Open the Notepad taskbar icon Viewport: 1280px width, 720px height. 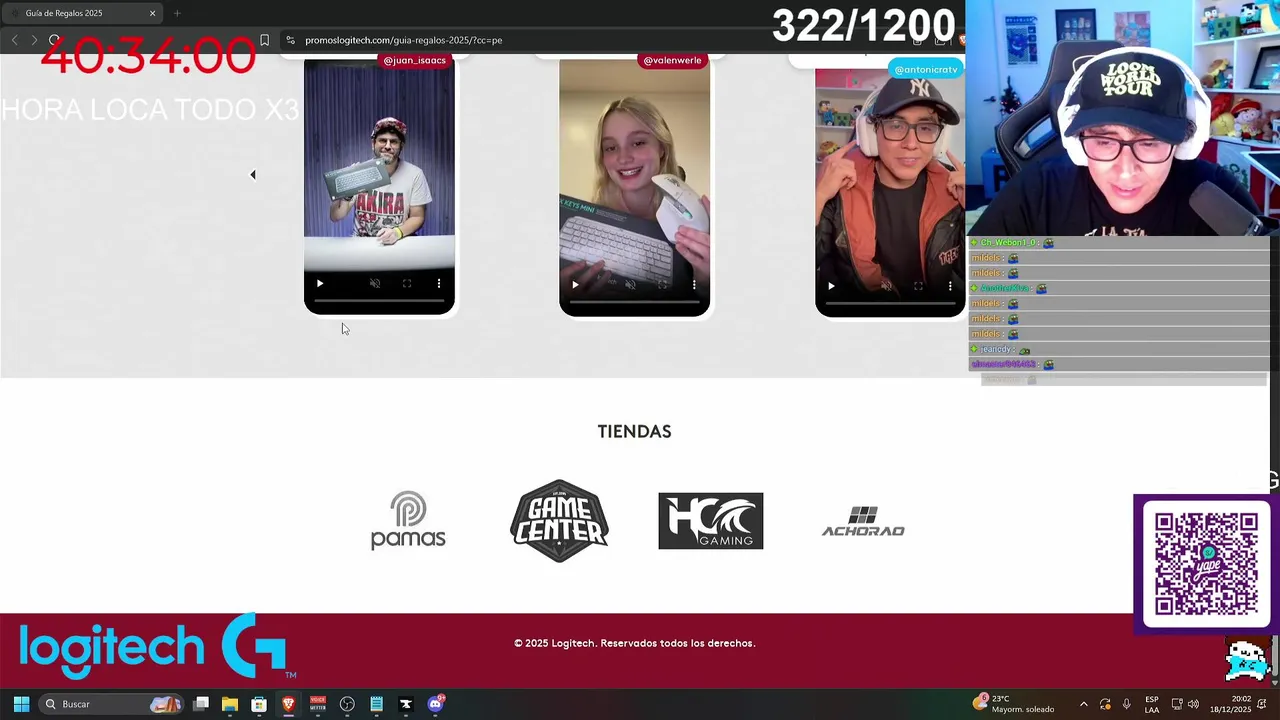[x=376, y=704]
